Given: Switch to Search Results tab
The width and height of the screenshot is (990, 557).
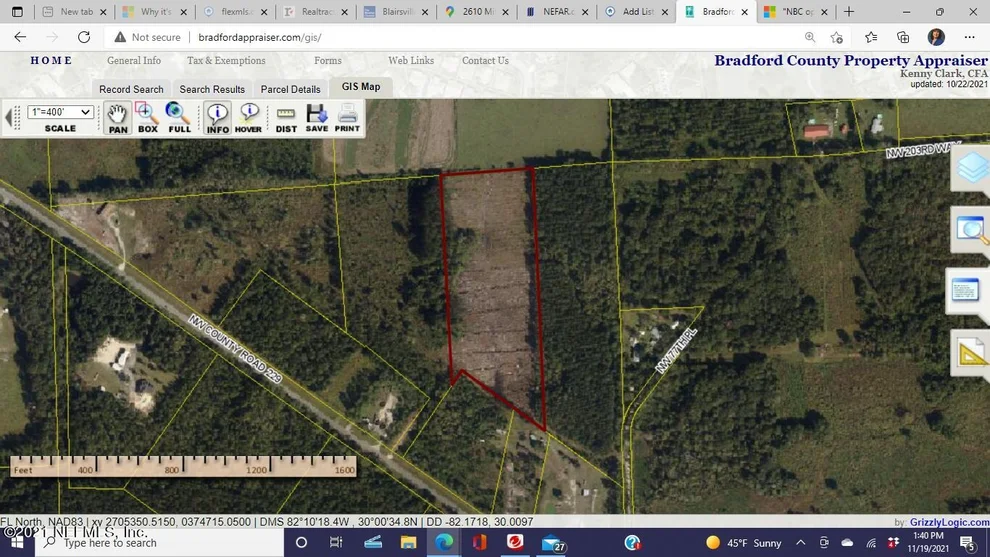Looking at the screenshot, I should (x=212, y=89).
